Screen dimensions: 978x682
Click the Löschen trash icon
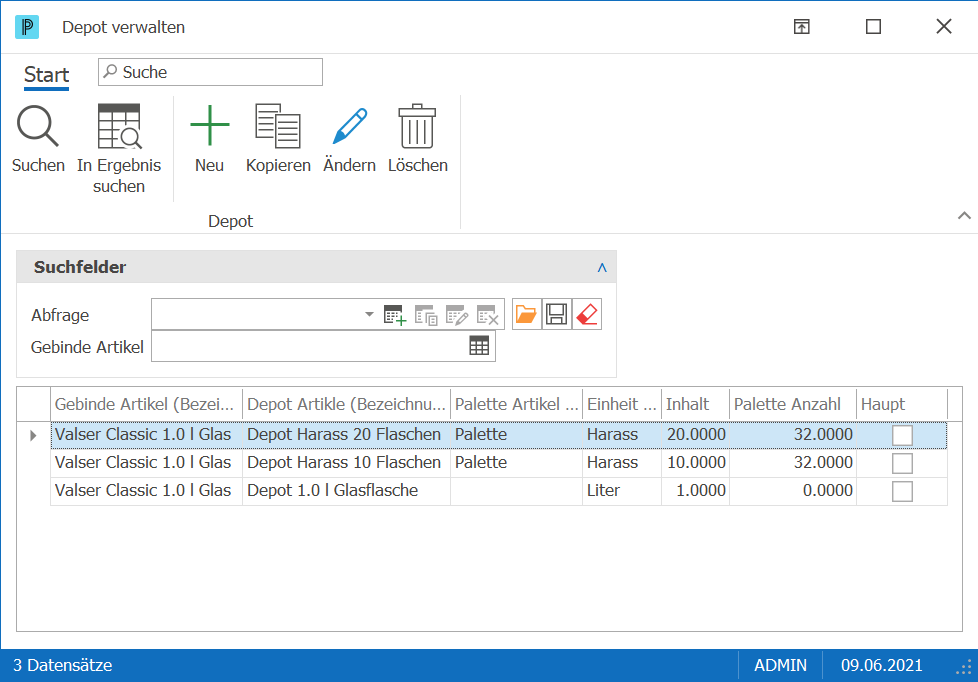417,126
